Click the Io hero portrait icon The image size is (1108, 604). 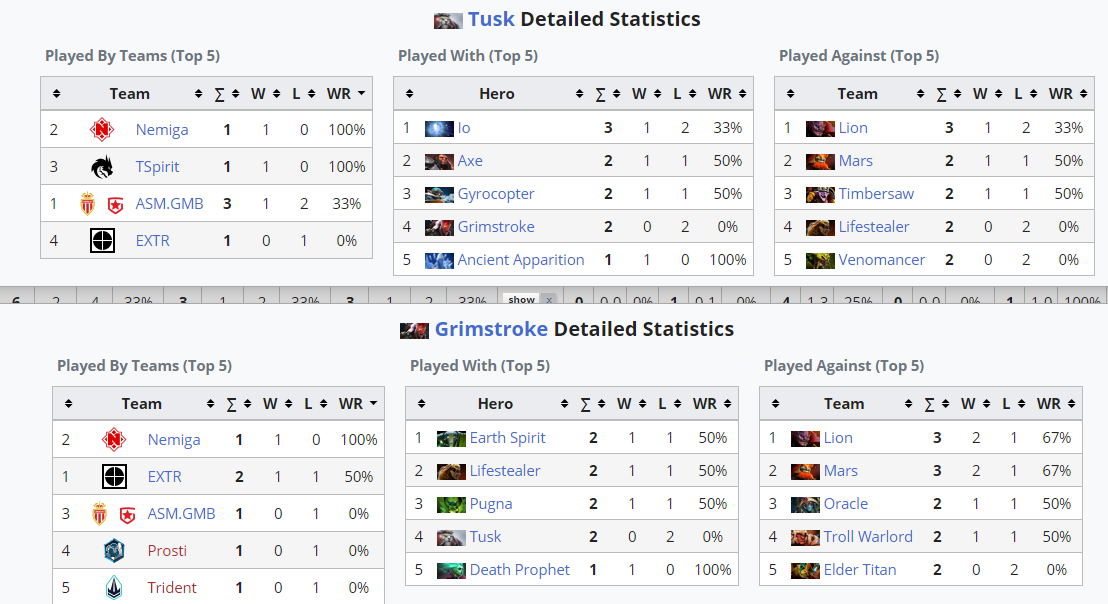click(x=439, y=128)
